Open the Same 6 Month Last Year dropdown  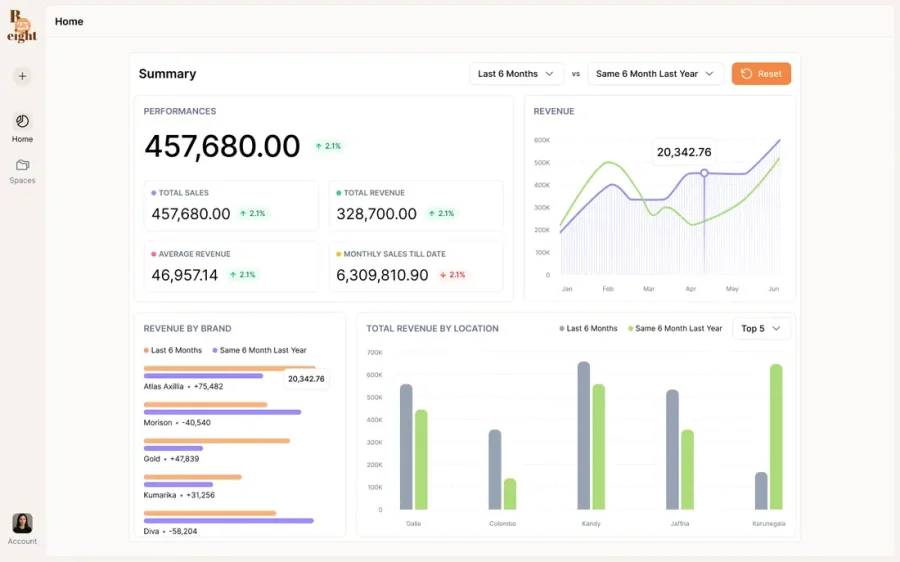pyautogui.click(x=655, y=73)
